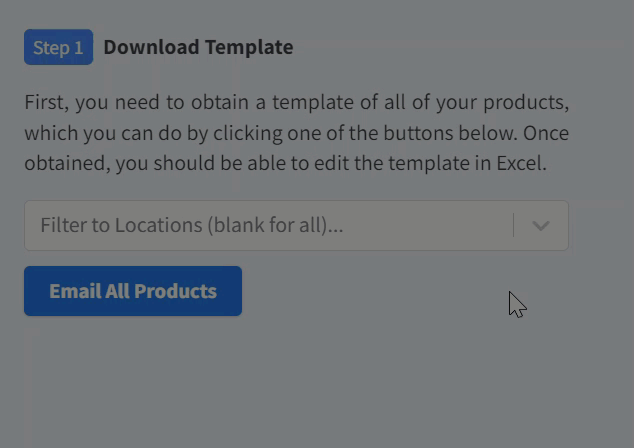The height and width of the screenshot is (448, 634).
Task: Click the Download Template heading
Action: click(198, 47)
